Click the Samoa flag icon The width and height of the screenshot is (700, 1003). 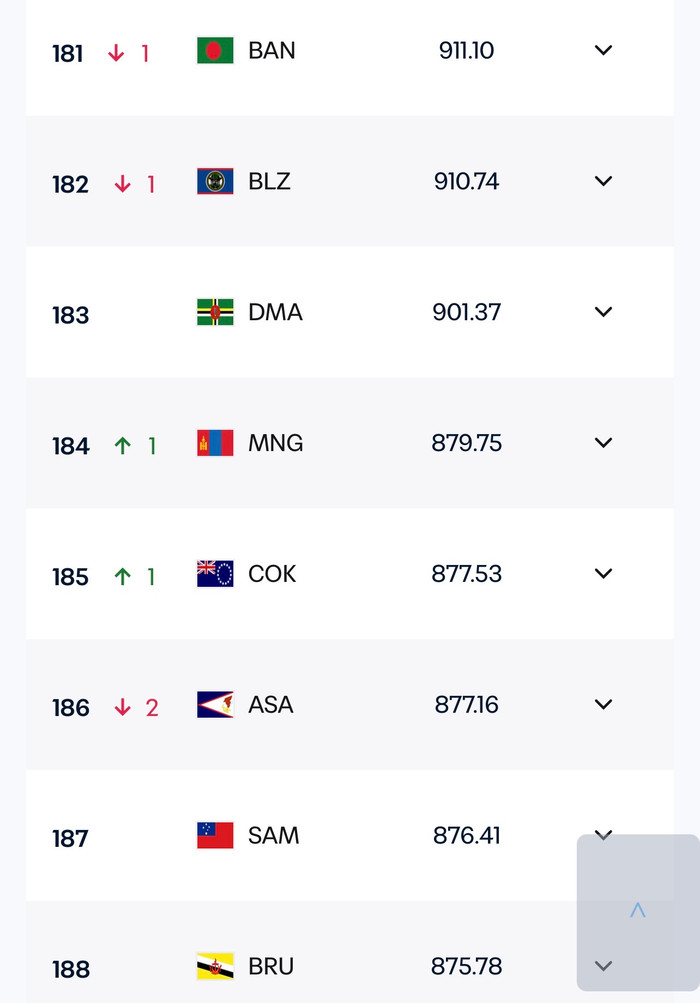[x=215, y=836]
